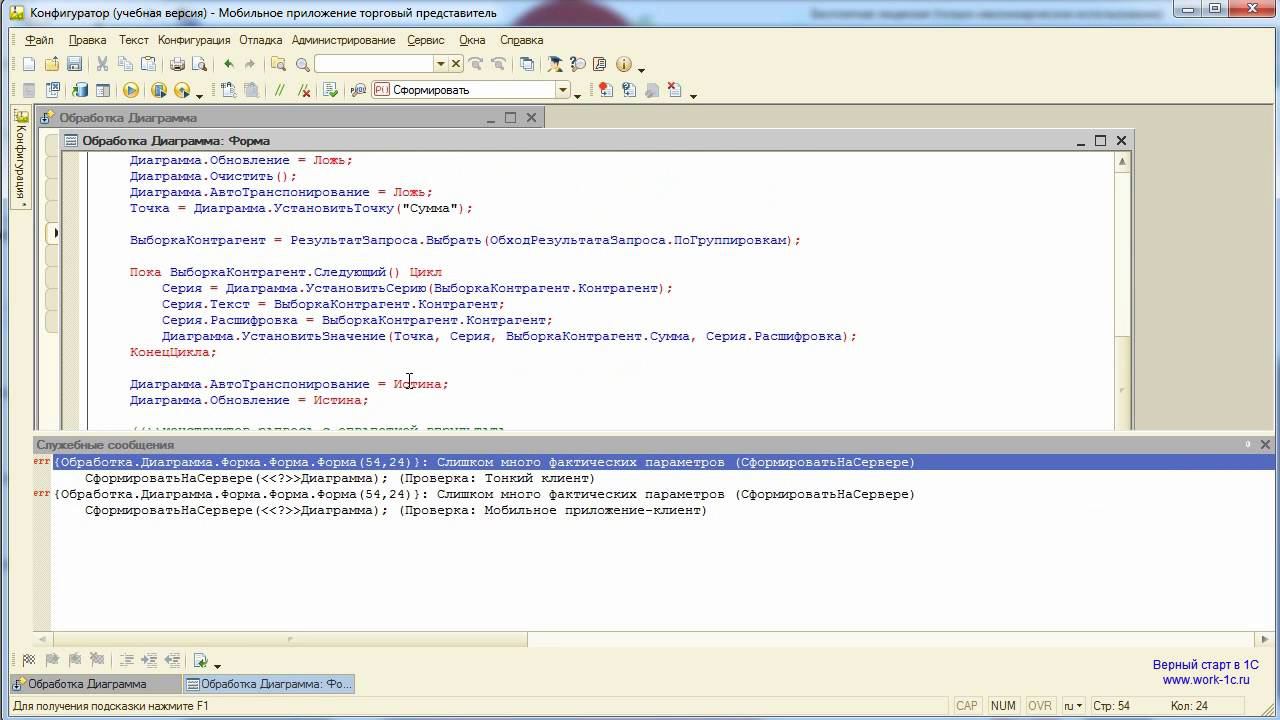Comment selected lines with the green slashes icon
This screenshot has height=720, width=1280.
pos(280,90)
